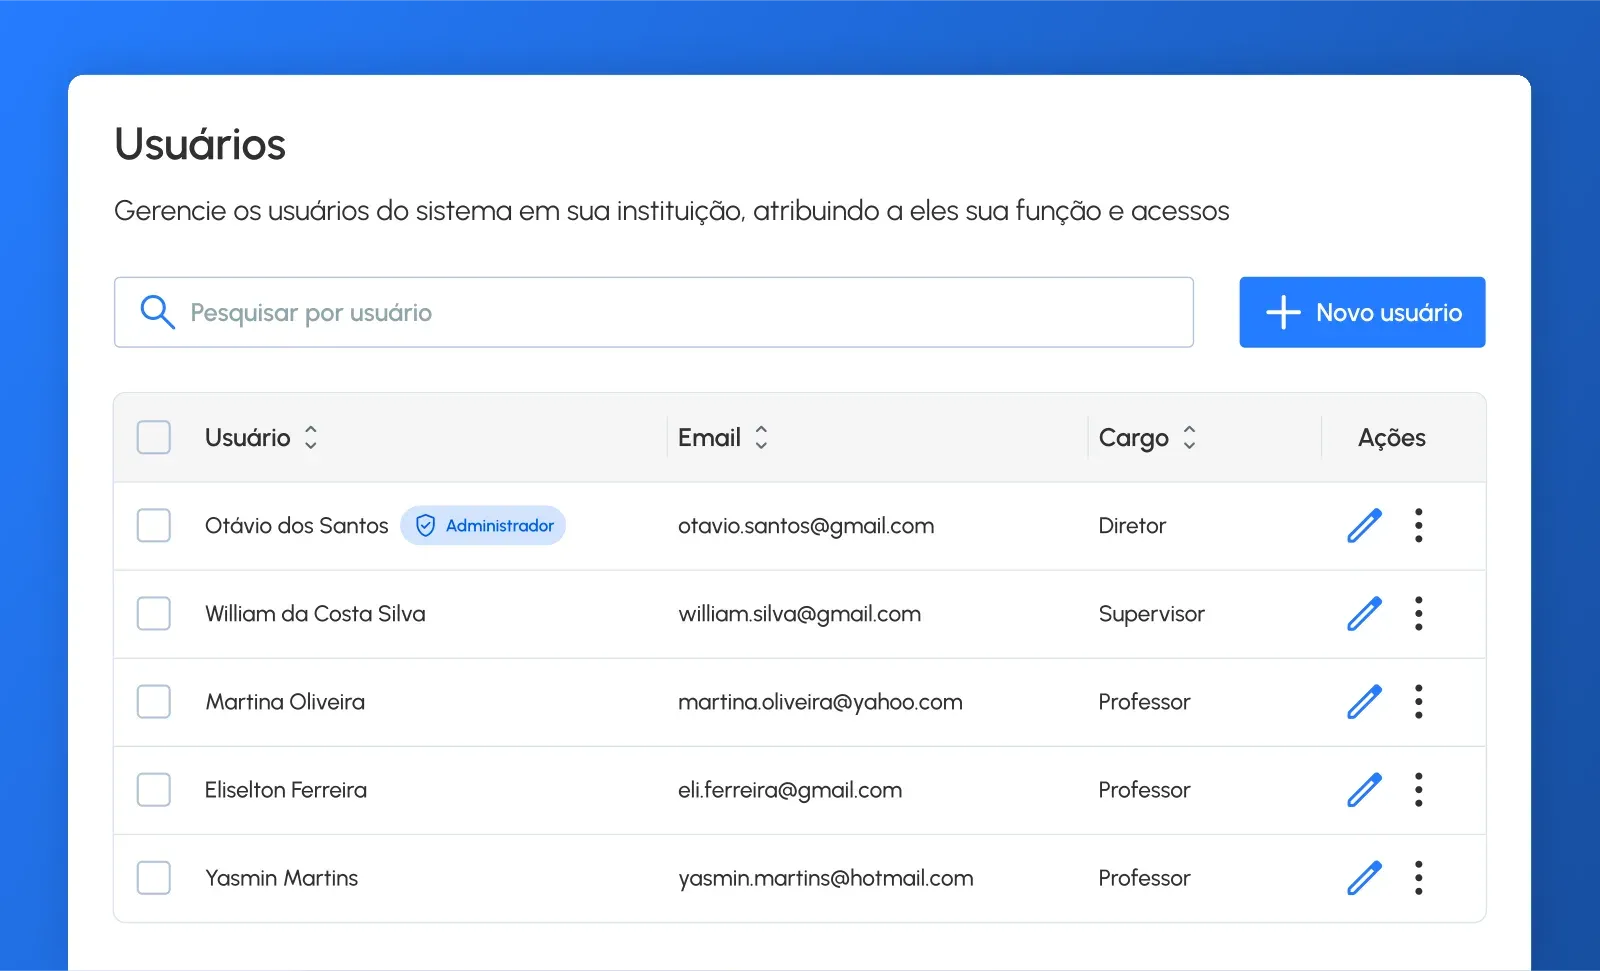
Task: Click the magnifier search icon
Action: pyautogui.click(x=157, y=312)
